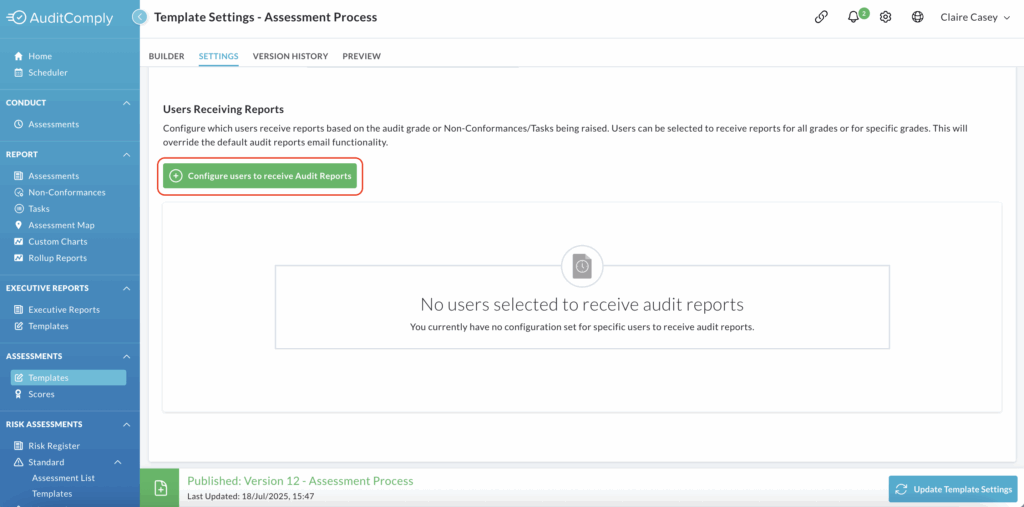Collapse the EXECUTIVE REPORTS section chevron
This screenshot has width=1024, height=507.
click(127, 288)
